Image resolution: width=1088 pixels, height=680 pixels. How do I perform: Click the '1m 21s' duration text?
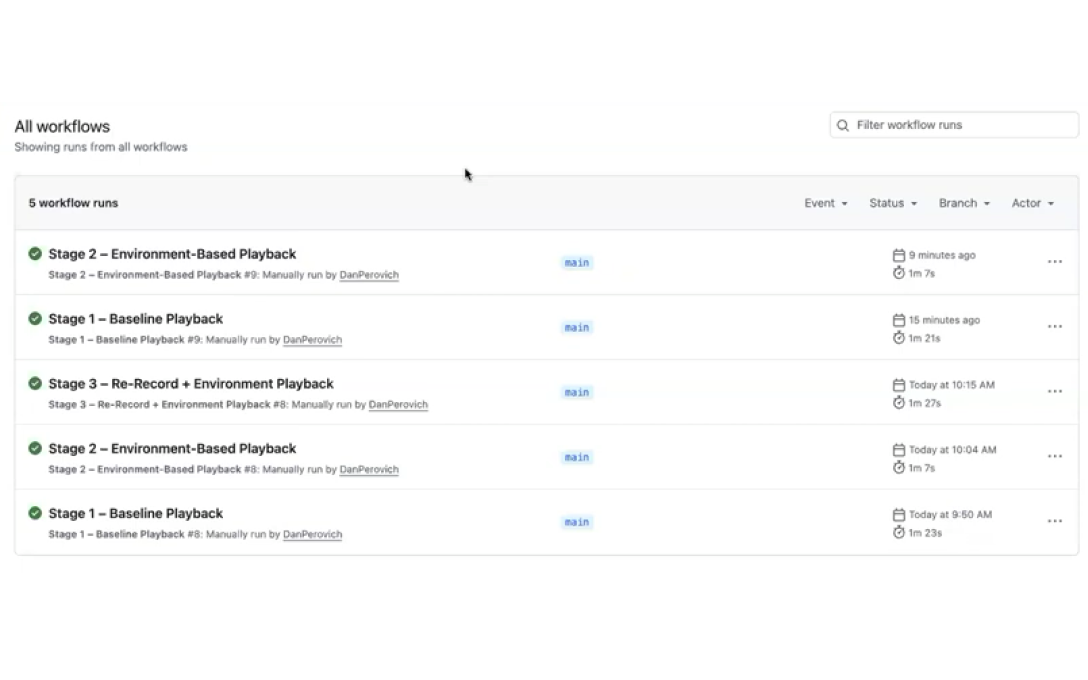(924, 338)
